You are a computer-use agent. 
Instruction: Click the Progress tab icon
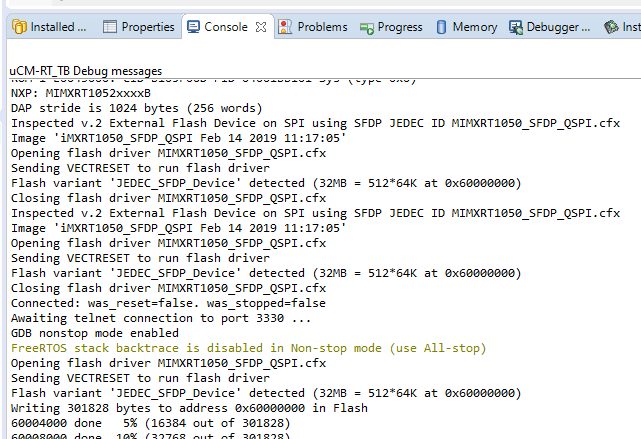tap(367, 29)
